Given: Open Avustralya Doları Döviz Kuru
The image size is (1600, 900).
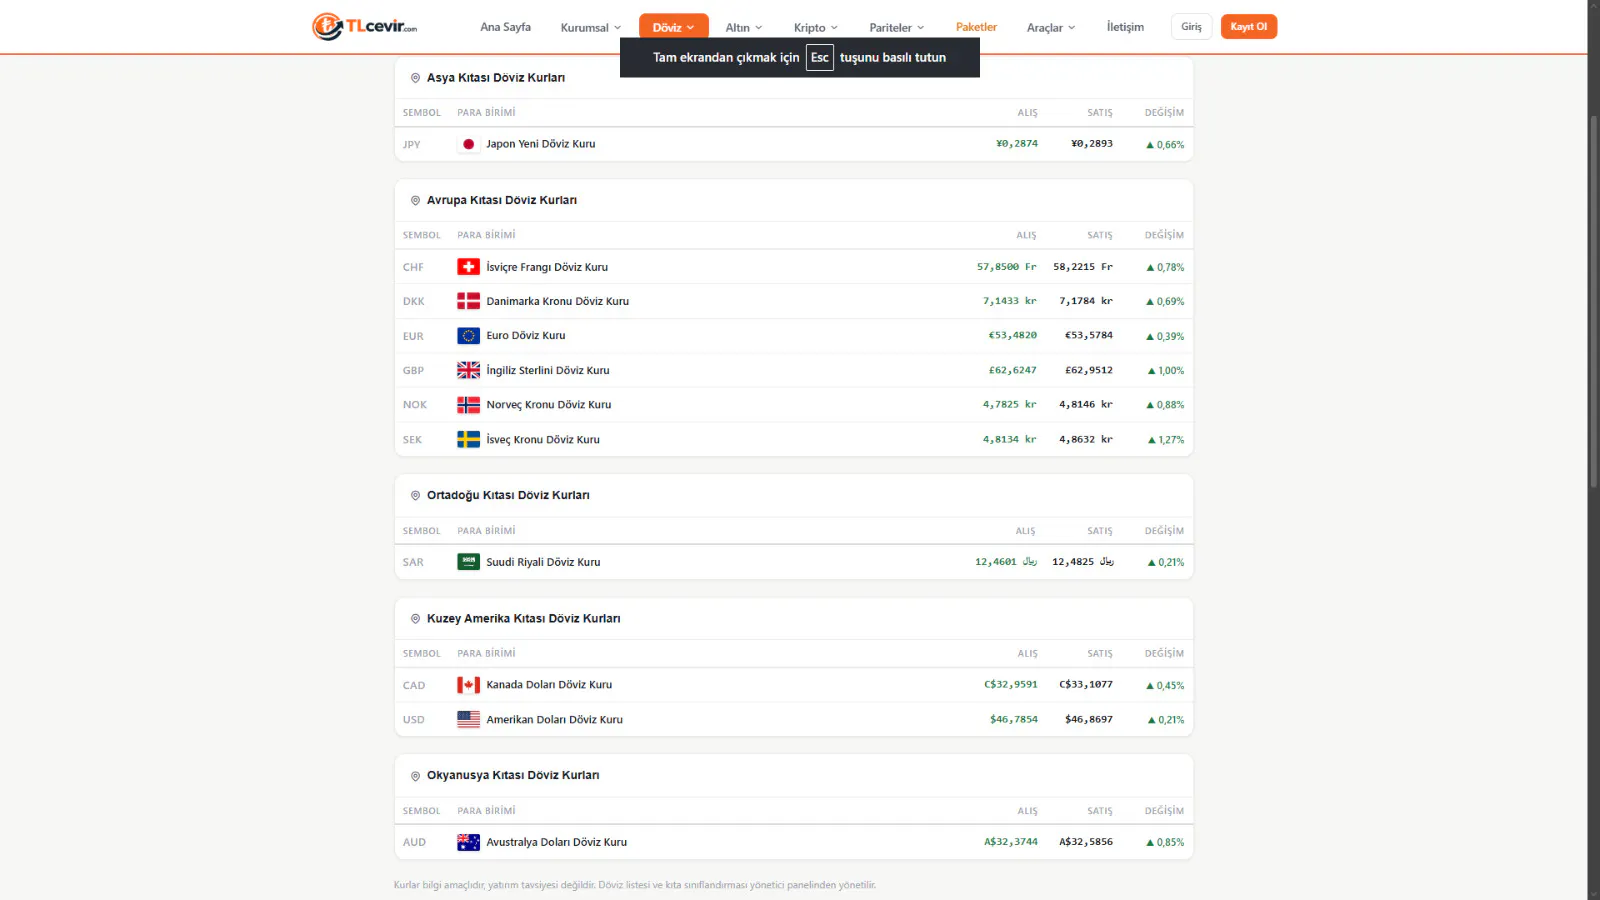Looking at the screenshot, I should 557,842.
